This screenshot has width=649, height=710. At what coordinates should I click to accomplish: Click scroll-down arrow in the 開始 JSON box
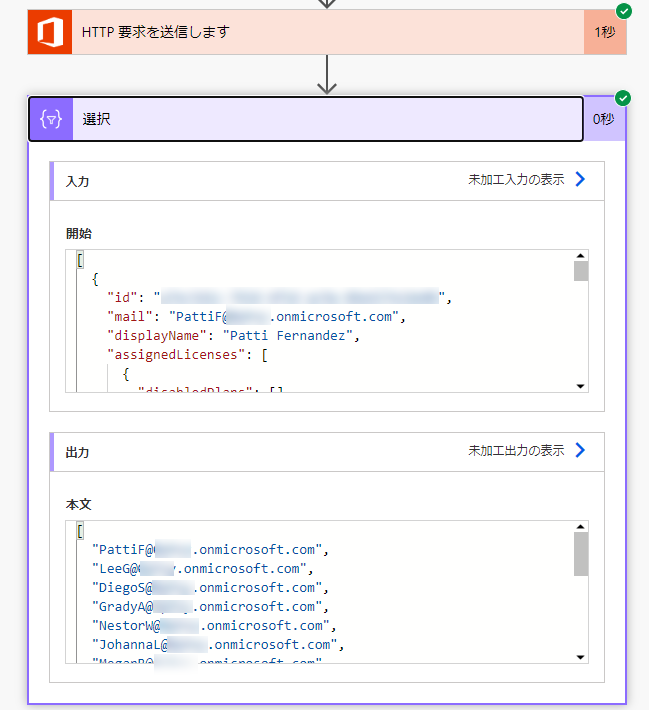point(581,386)
